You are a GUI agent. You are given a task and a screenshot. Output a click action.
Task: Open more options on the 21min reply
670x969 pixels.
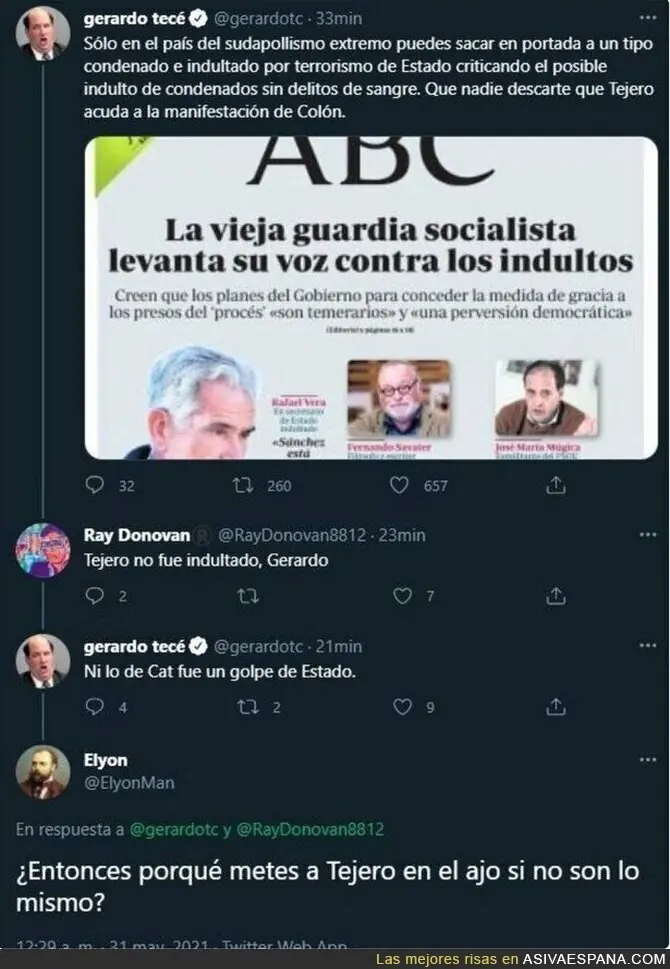[x=648, y=646]
